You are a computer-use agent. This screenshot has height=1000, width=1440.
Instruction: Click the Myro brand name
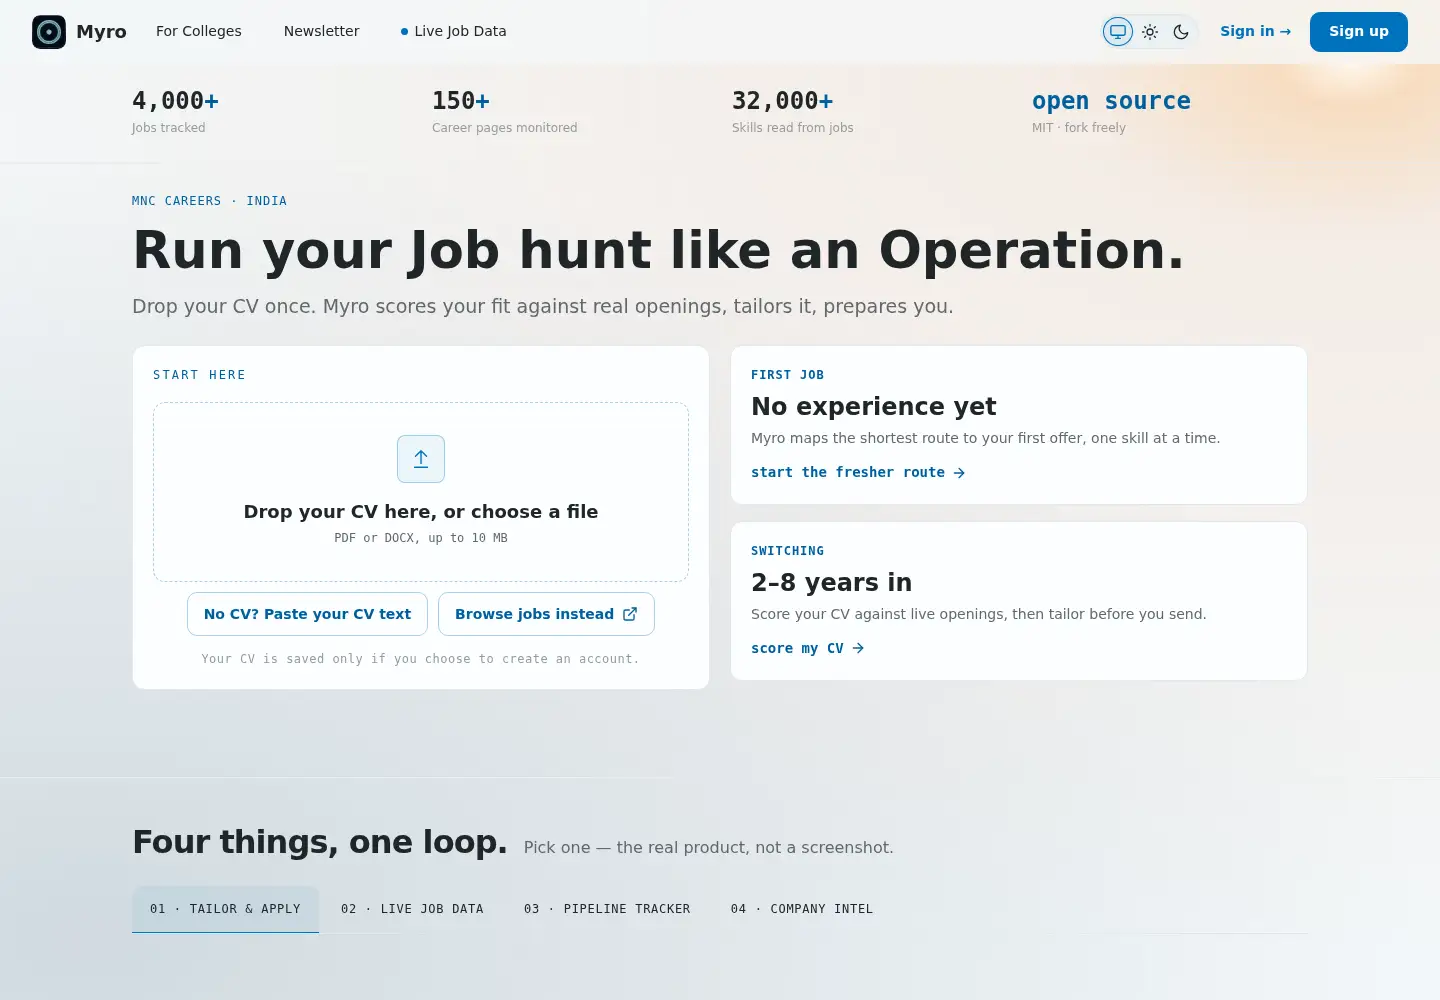(x=101, y=32)
